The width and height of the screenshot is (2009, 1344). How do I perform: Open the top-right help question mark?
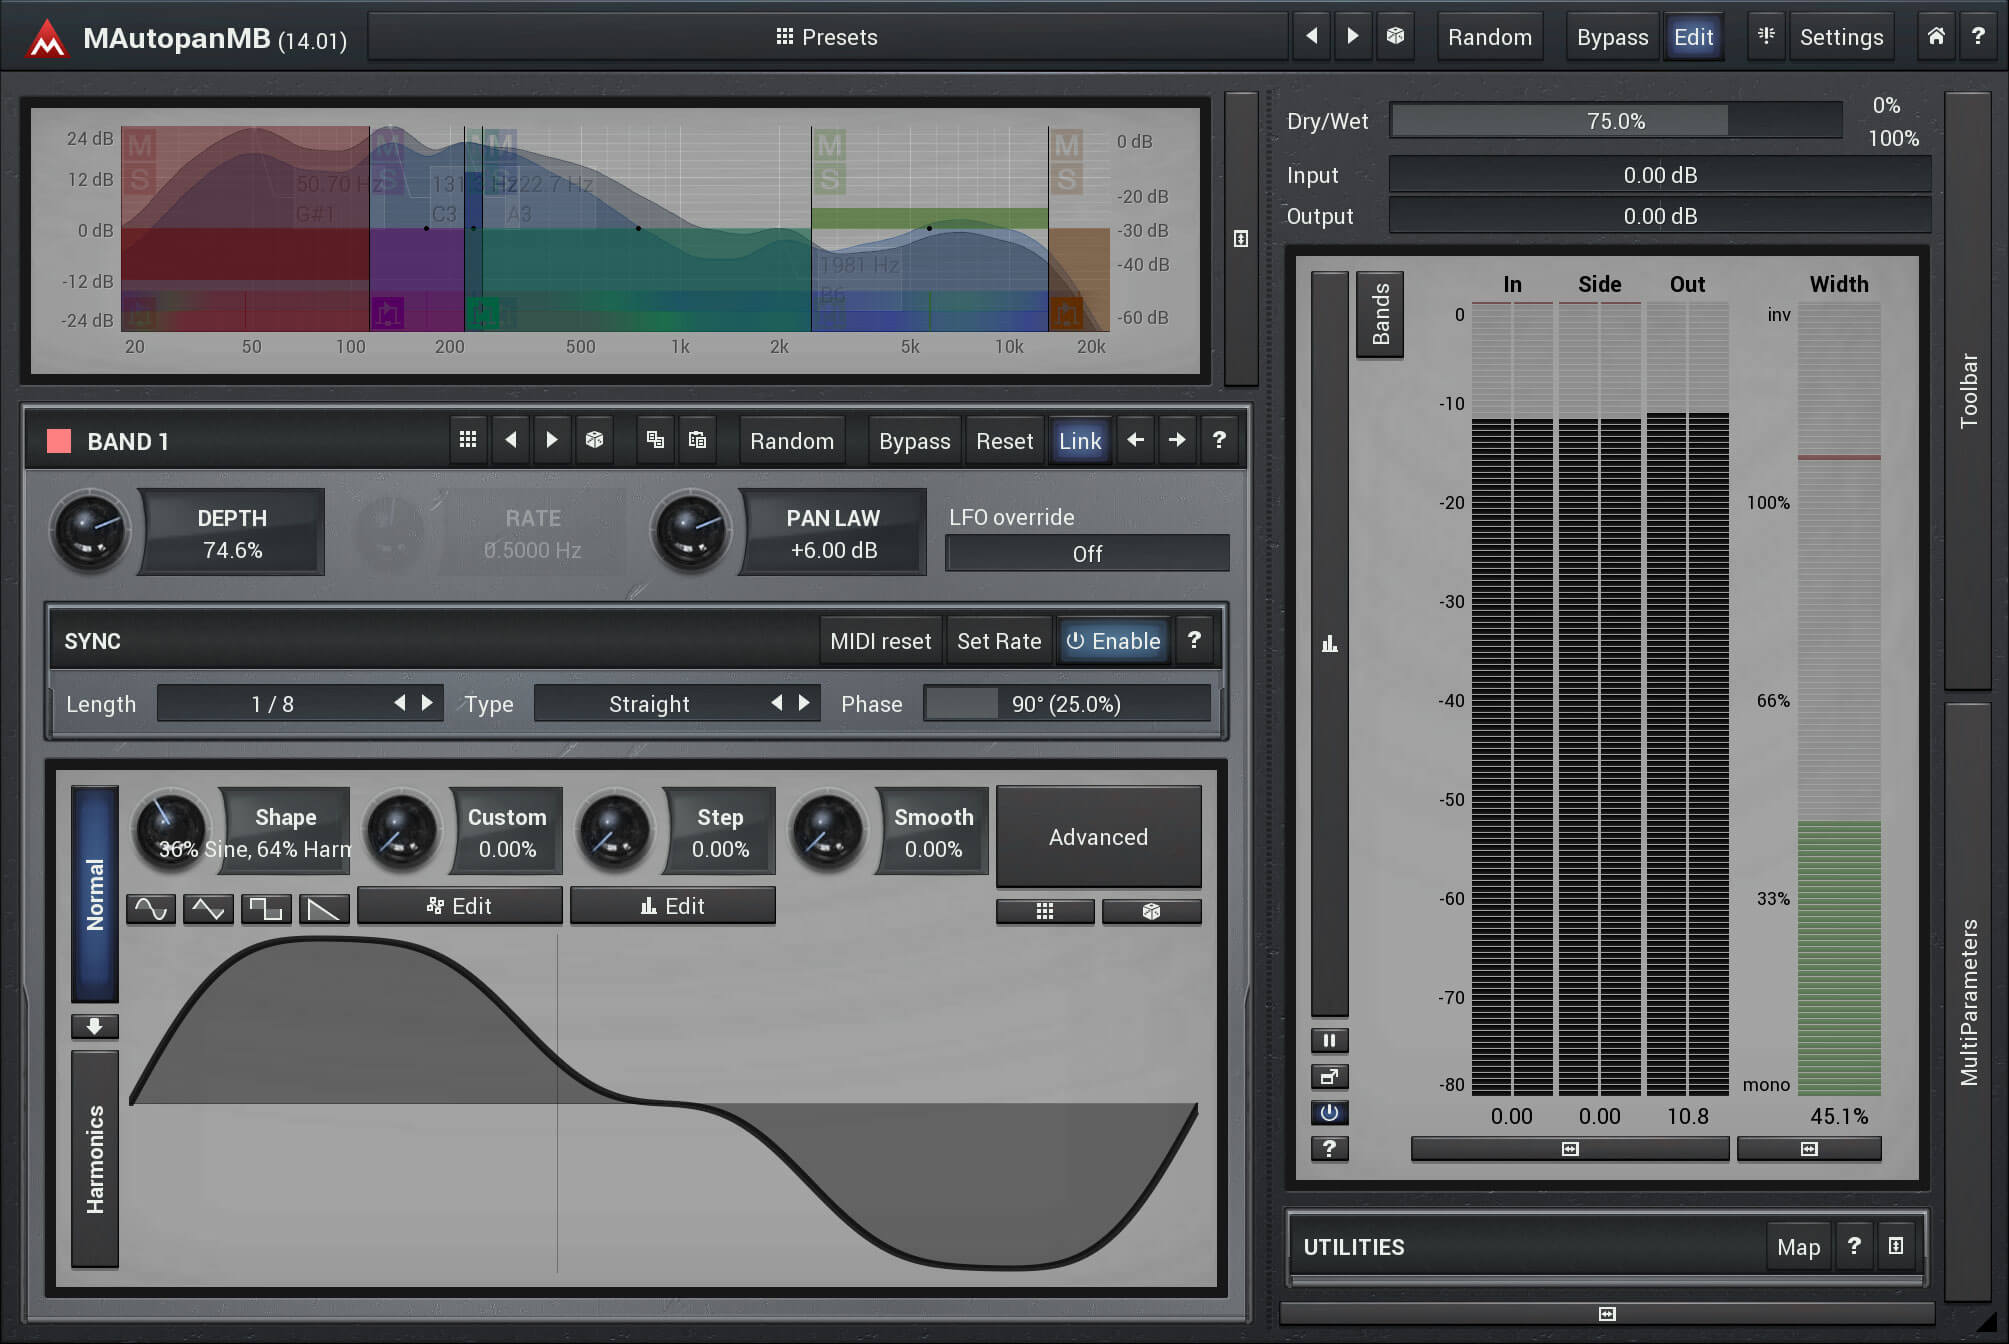click(1978, 37)
